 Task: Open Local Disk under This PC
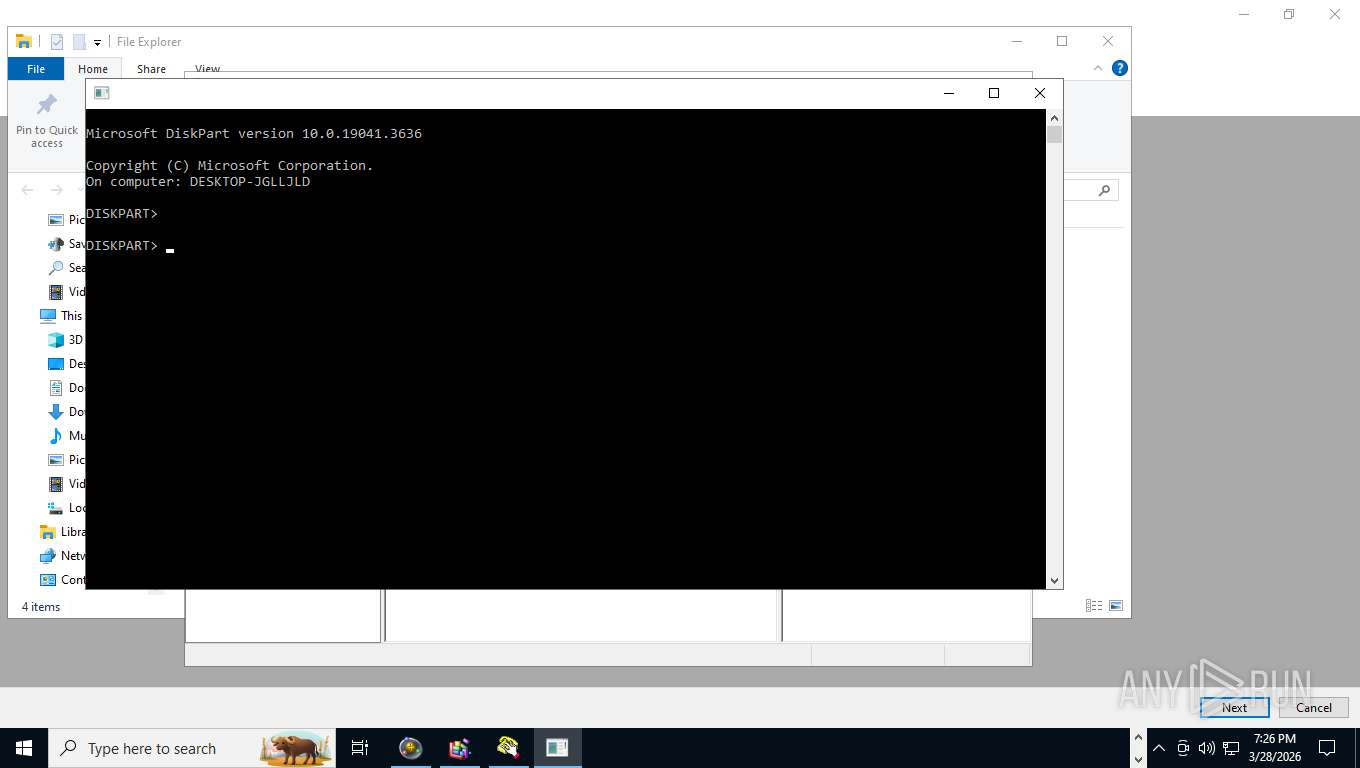[x=66, y=508]
